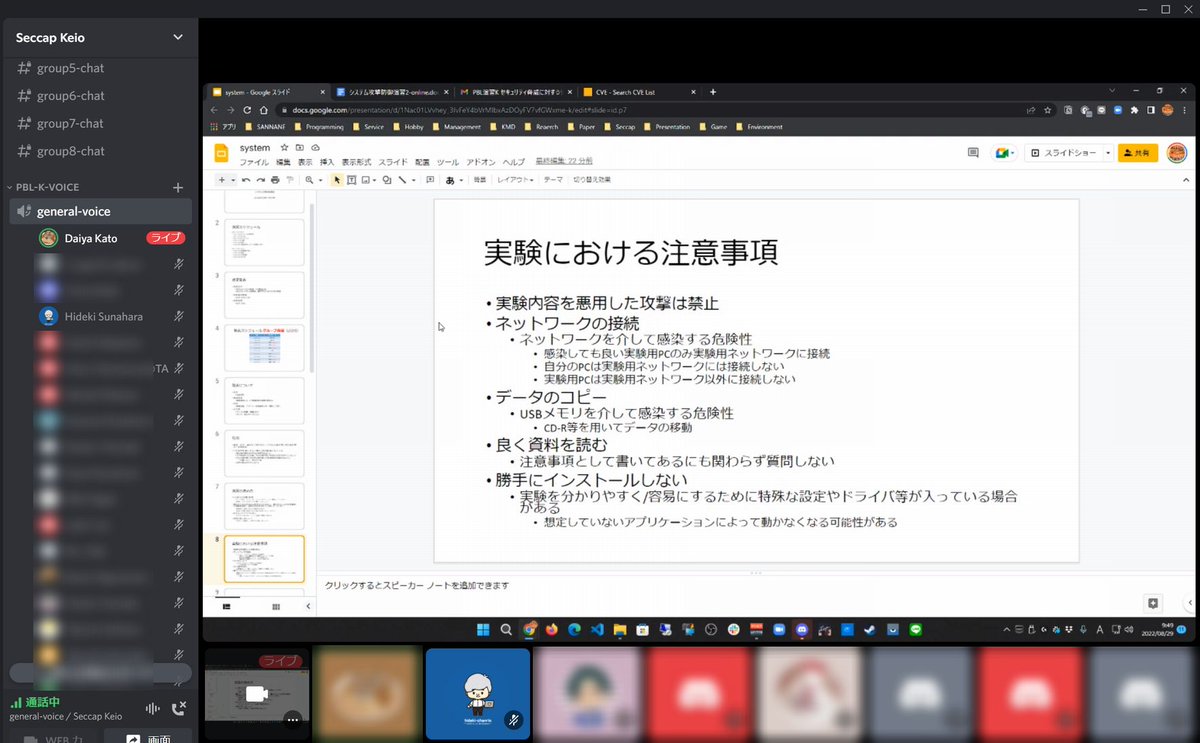Click the テーマ toolbar button

[553, 180]
